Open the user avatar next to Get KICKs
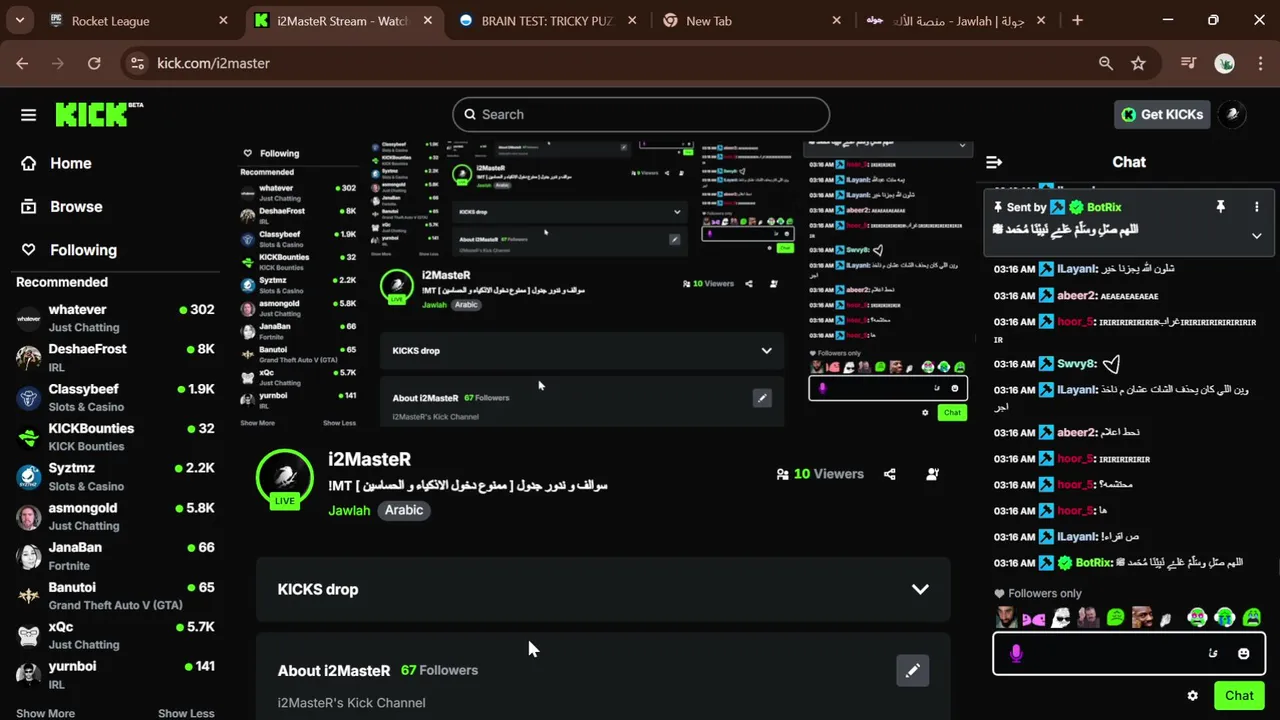 click(x=1233, y=114)
